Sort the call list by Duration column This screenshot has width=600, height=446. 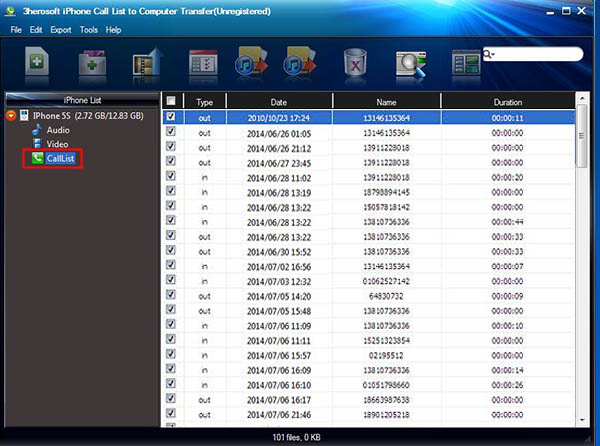click(x=507, y=101)
